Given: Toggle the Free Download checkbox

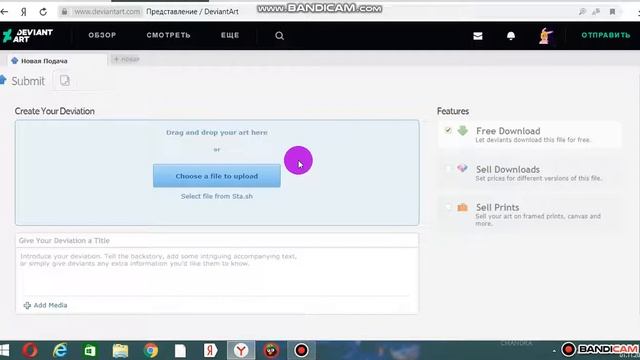Looking at the screenshot, I should (x=448, y=130).
